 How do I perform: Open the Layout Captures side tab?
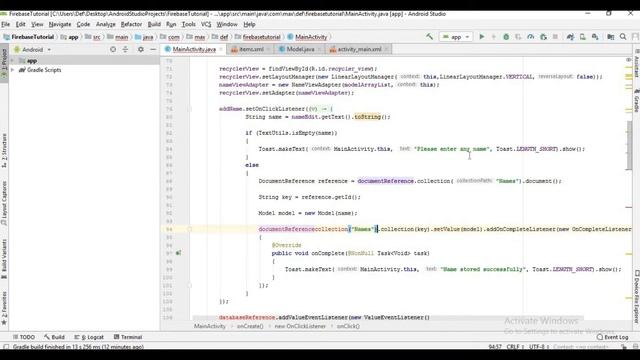[4, 203]
